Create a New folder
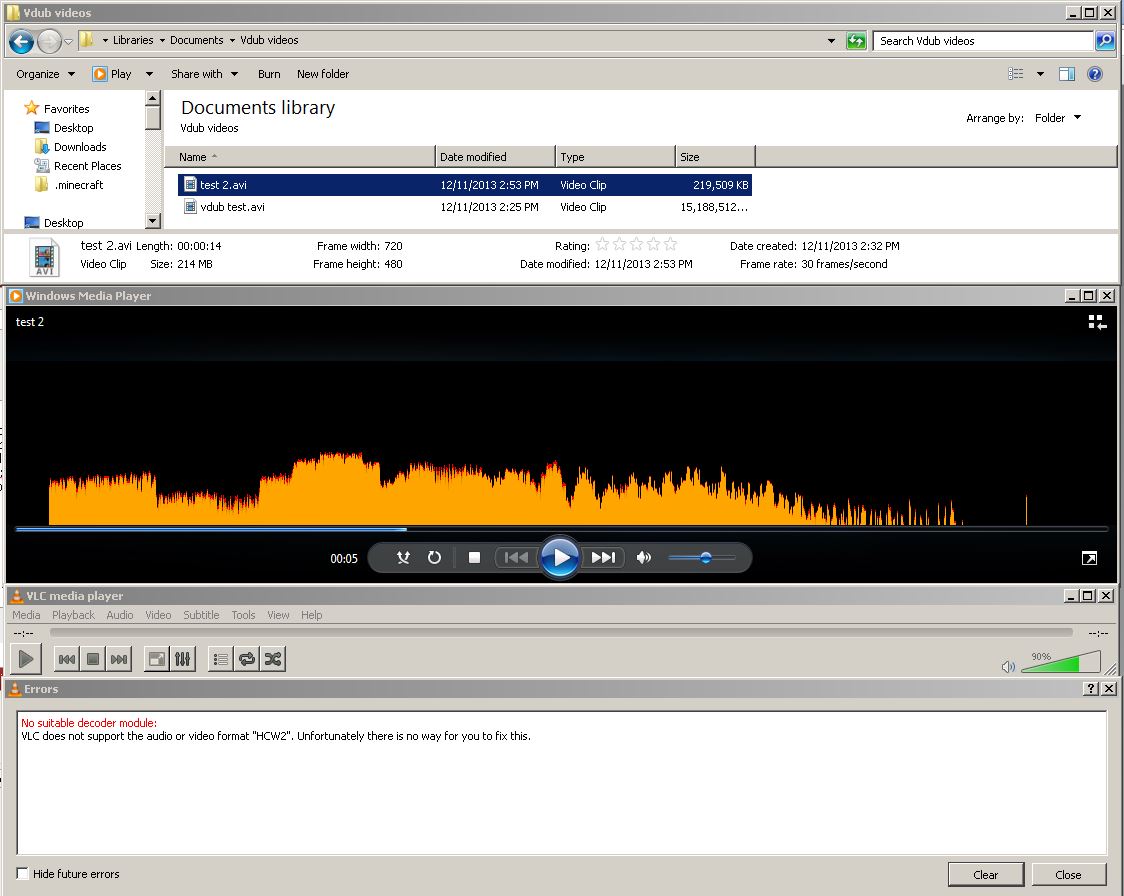 click(323, 74)
